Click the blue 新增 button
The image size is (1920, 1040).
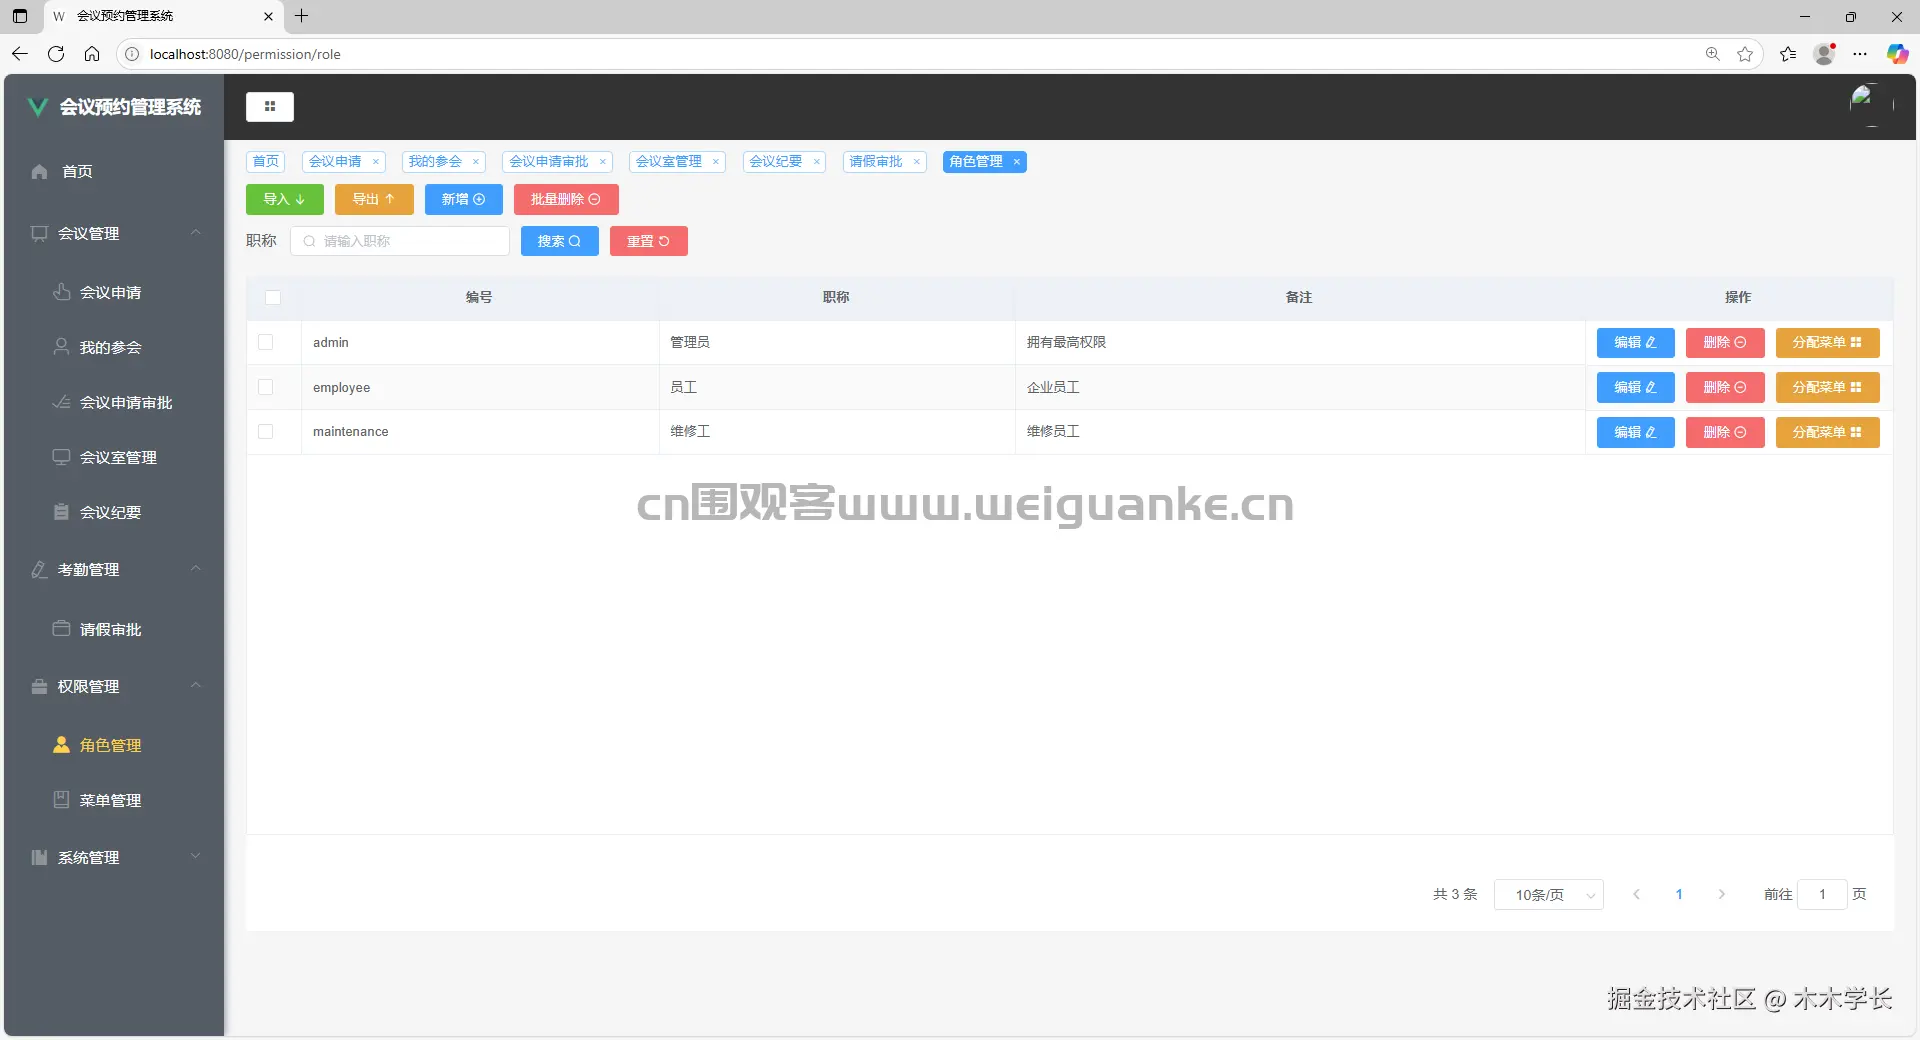pyautogui.click(x=464, y=200)
